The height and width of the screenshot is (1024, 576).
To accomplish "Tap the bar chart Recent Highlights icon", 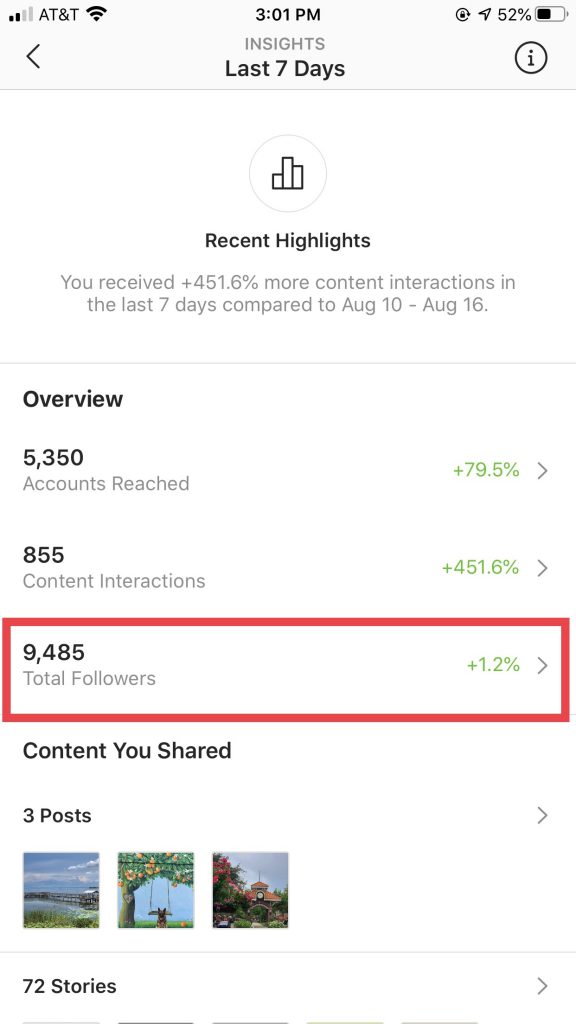I will 288,173.
